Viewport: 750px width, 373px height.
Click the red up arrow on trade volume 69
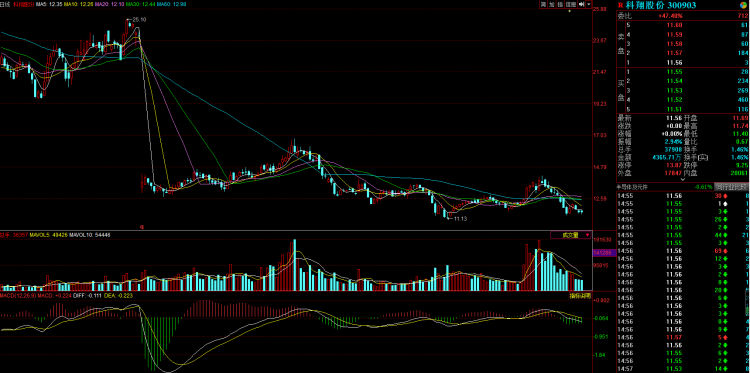(x=725, y=251)
